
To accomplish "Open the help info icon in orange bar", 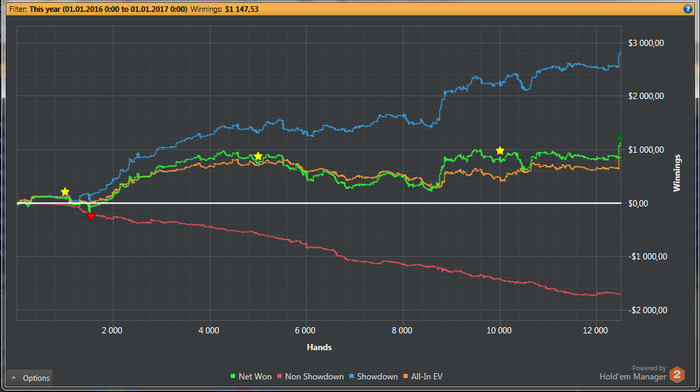I will 688,9.
